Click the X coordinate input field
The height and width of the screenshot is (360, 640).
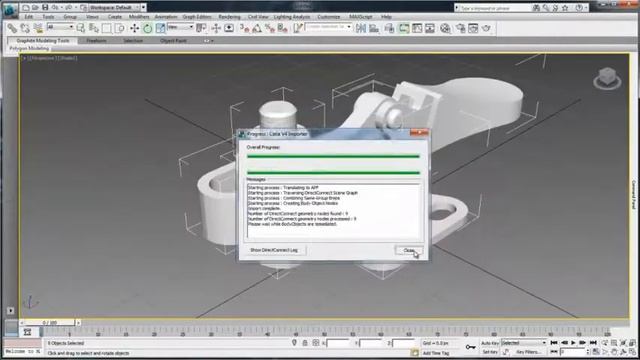338,343
